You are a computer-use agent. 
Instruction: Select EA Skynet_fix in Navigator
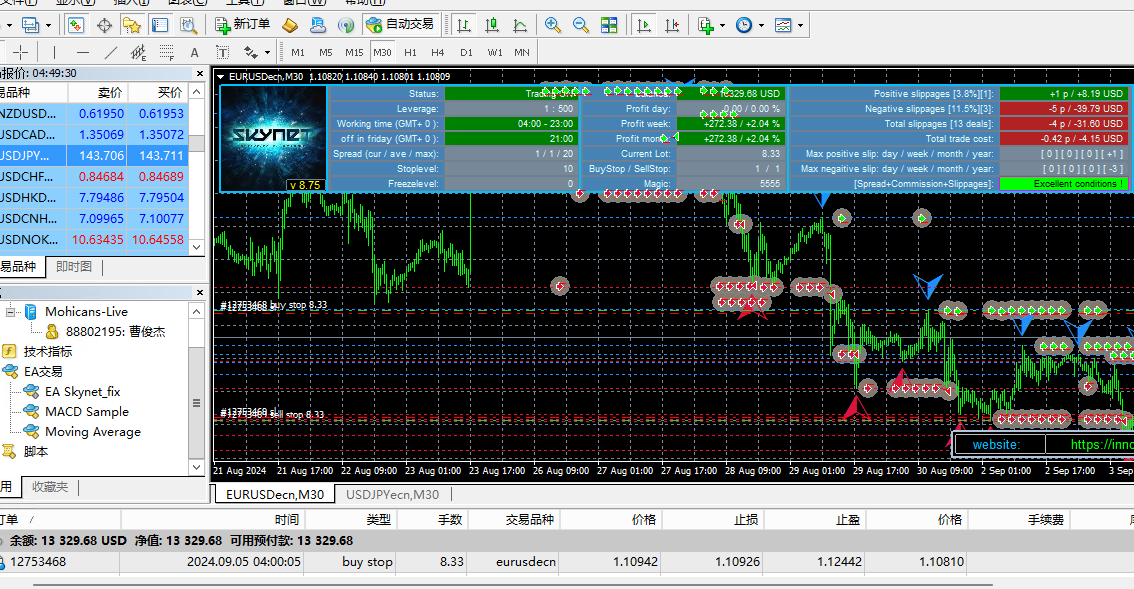point(82,391)
